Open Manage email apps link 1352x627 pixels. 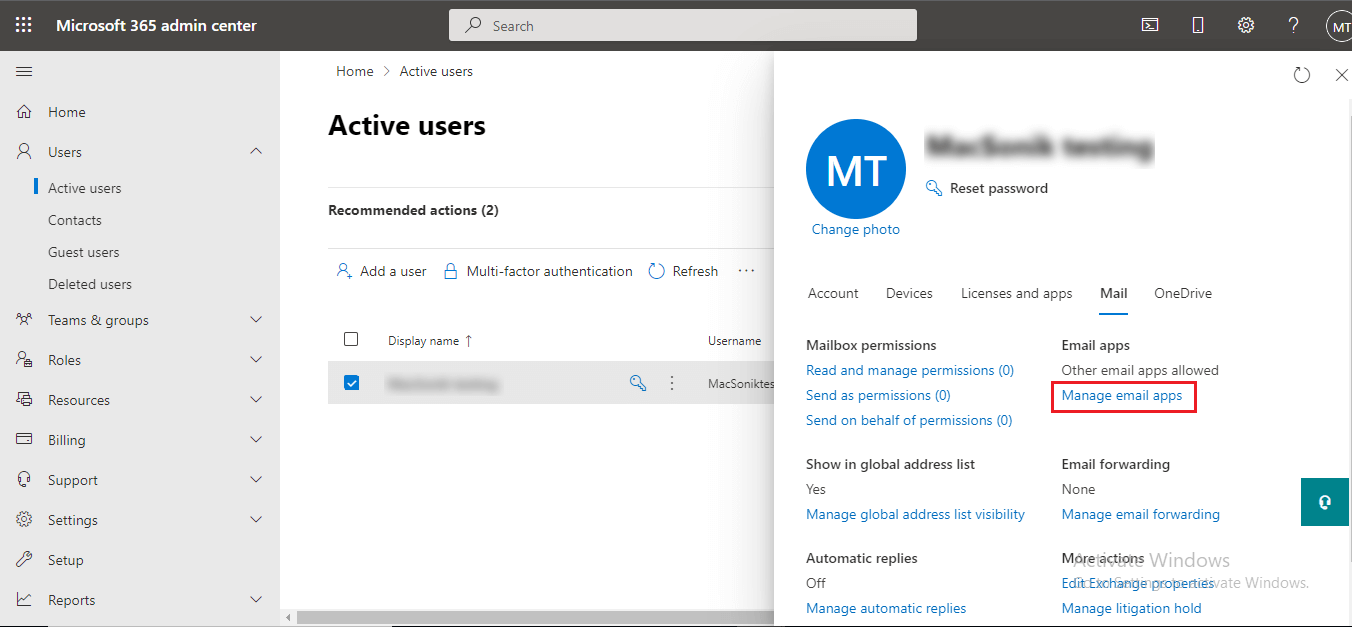point(1122,395)
